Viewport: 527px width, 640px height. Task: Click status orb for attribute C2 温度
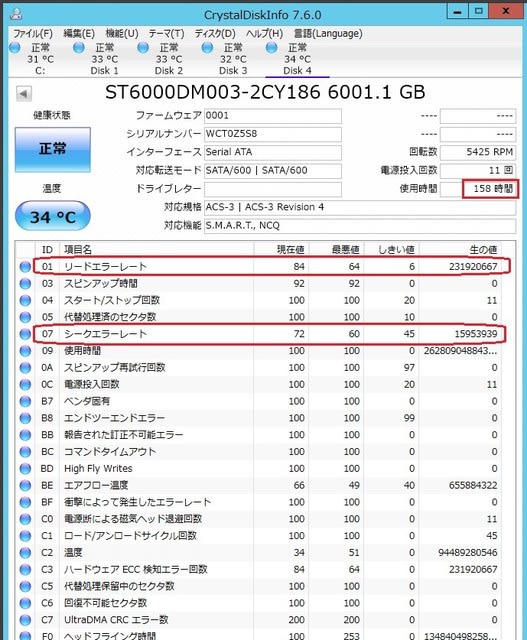click(x=25, y=553)
